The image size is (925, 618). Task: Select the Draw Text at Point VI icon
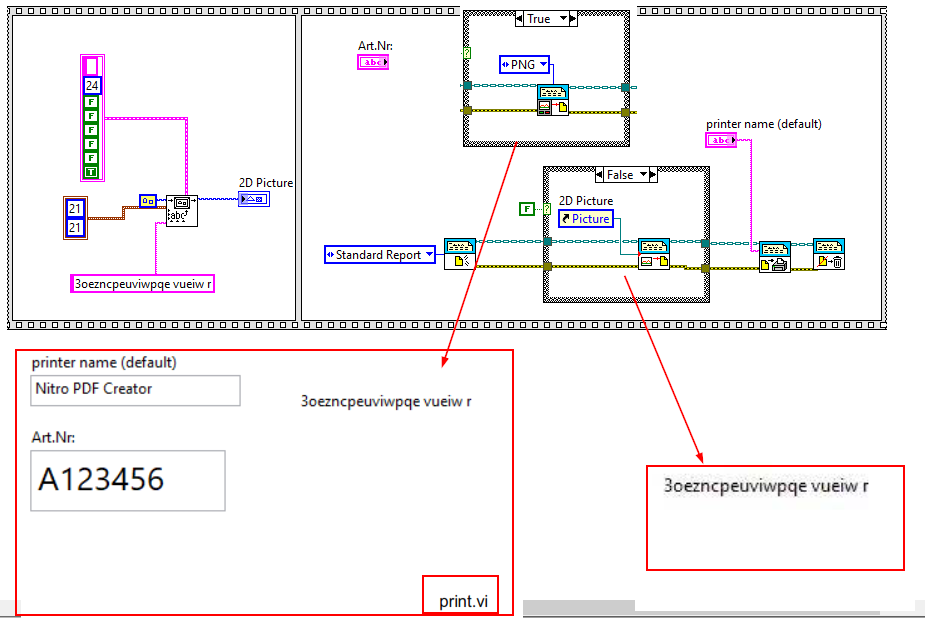click(182, 211)
